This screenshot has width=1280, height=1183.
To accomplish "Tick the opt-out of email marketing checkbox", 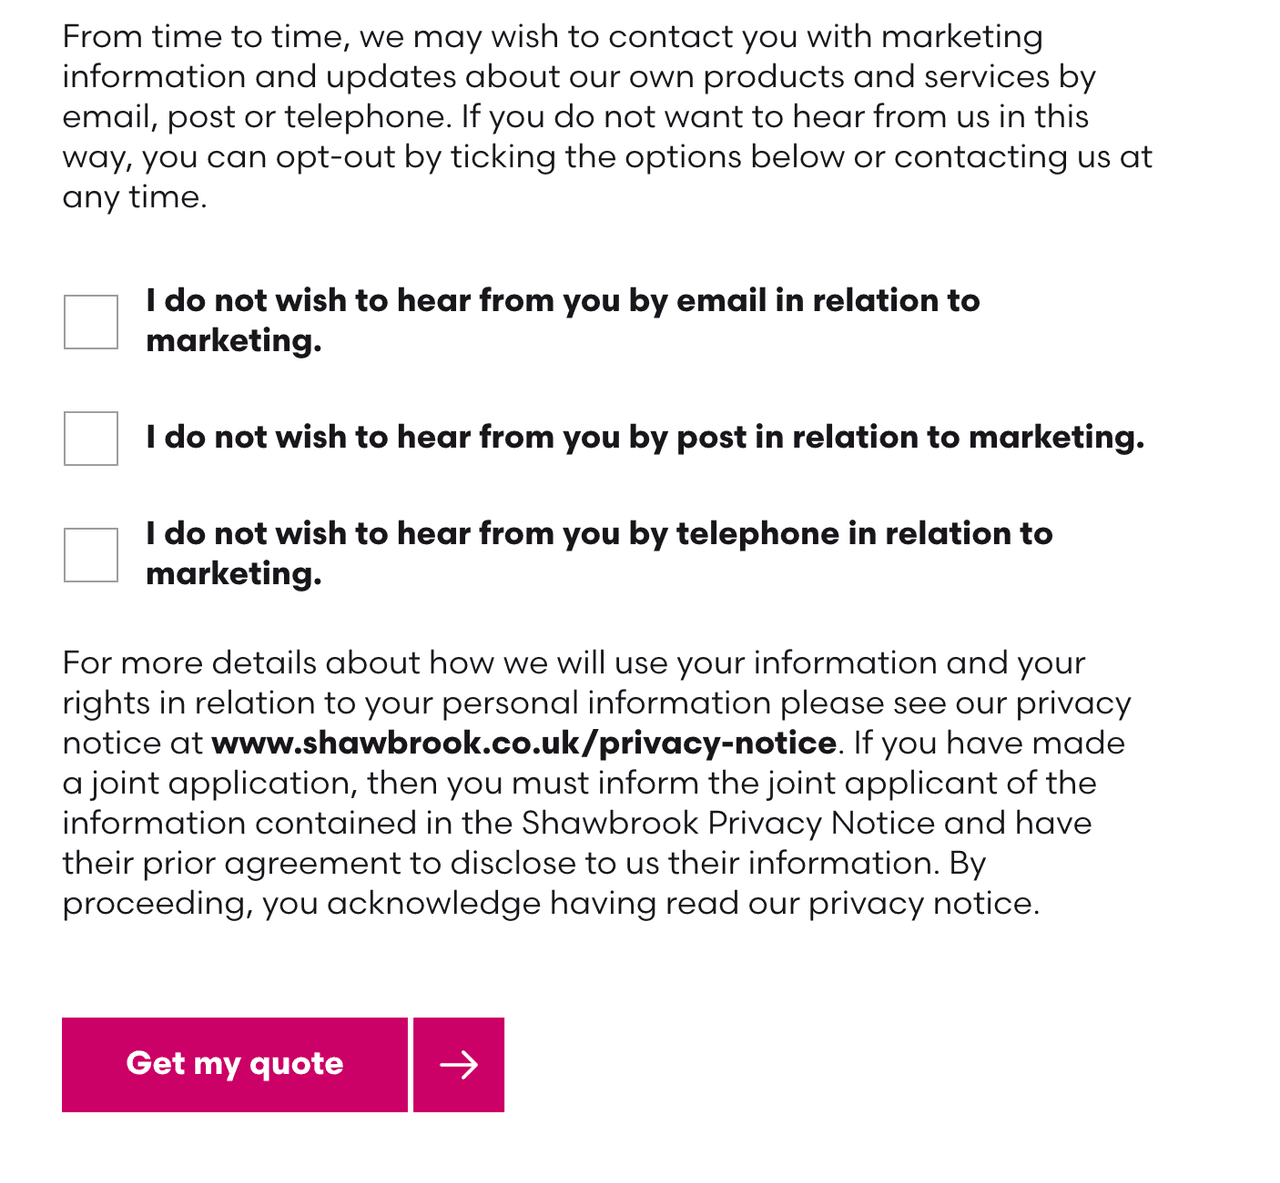I will tap(91, 322).
